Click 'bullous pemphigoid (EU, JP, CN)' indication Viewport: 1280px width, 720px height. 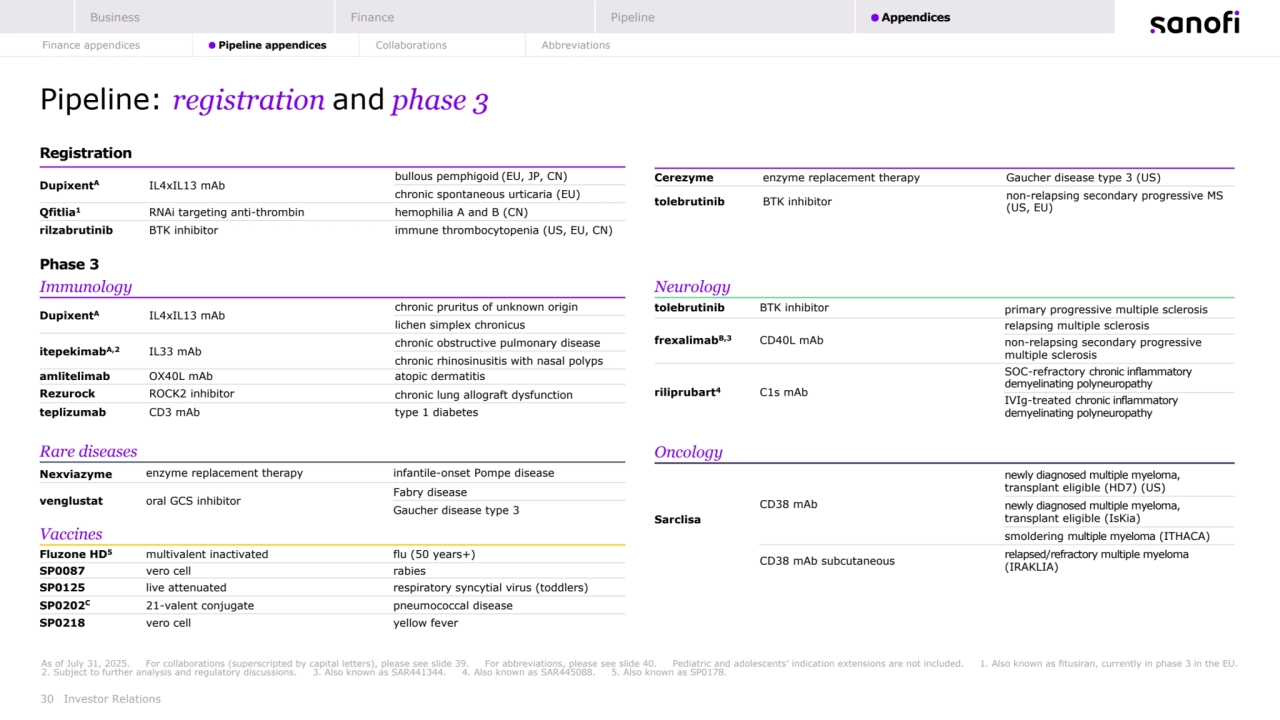pos(481,176)
